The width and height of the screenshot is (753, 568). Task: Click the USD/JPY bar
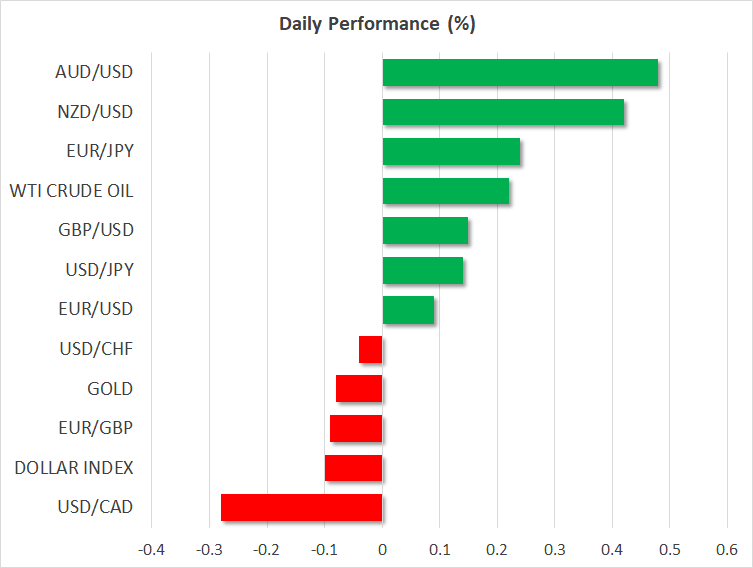click(423, 270)
